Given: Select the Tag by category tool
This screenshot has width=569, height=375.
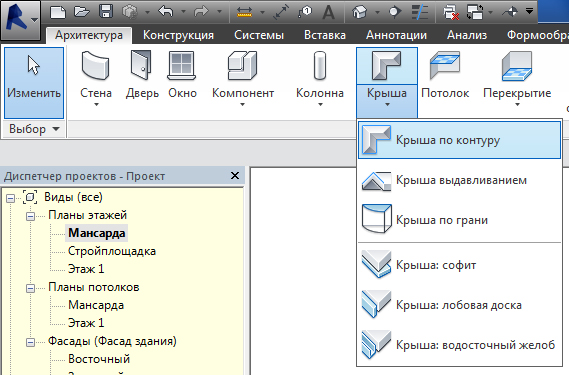Looking at the screenshot, I should click(305, 12).
